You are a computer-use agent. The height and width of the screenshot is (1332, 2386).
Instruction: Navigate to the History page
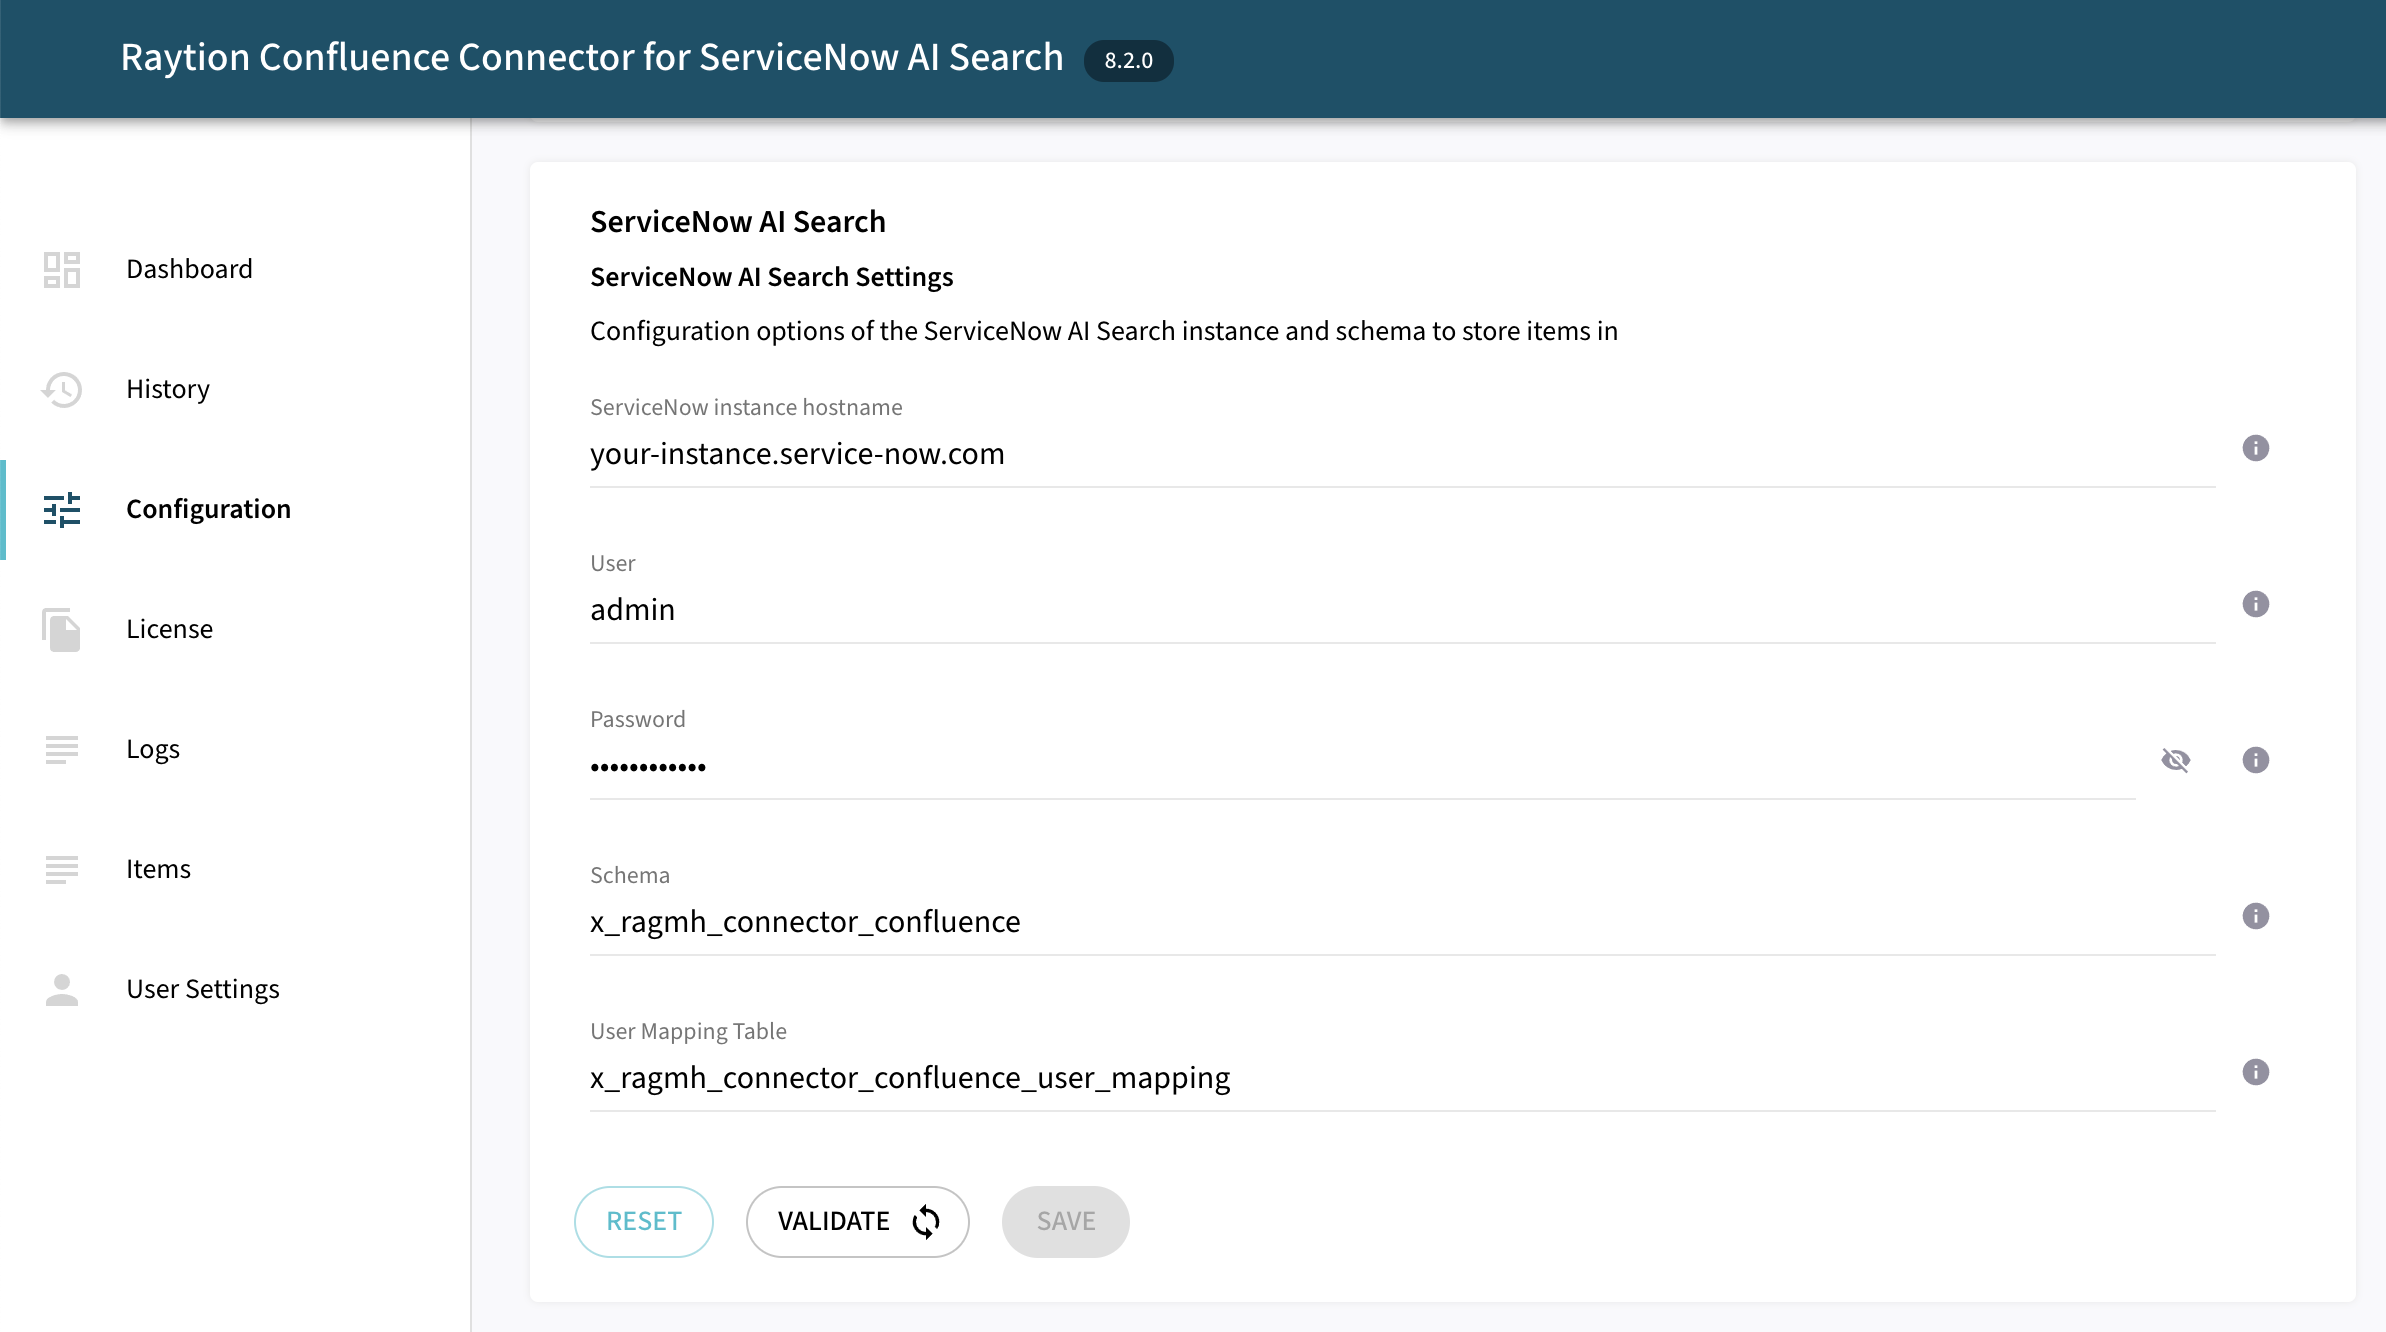pyautogui.click(x=167, y=389)
